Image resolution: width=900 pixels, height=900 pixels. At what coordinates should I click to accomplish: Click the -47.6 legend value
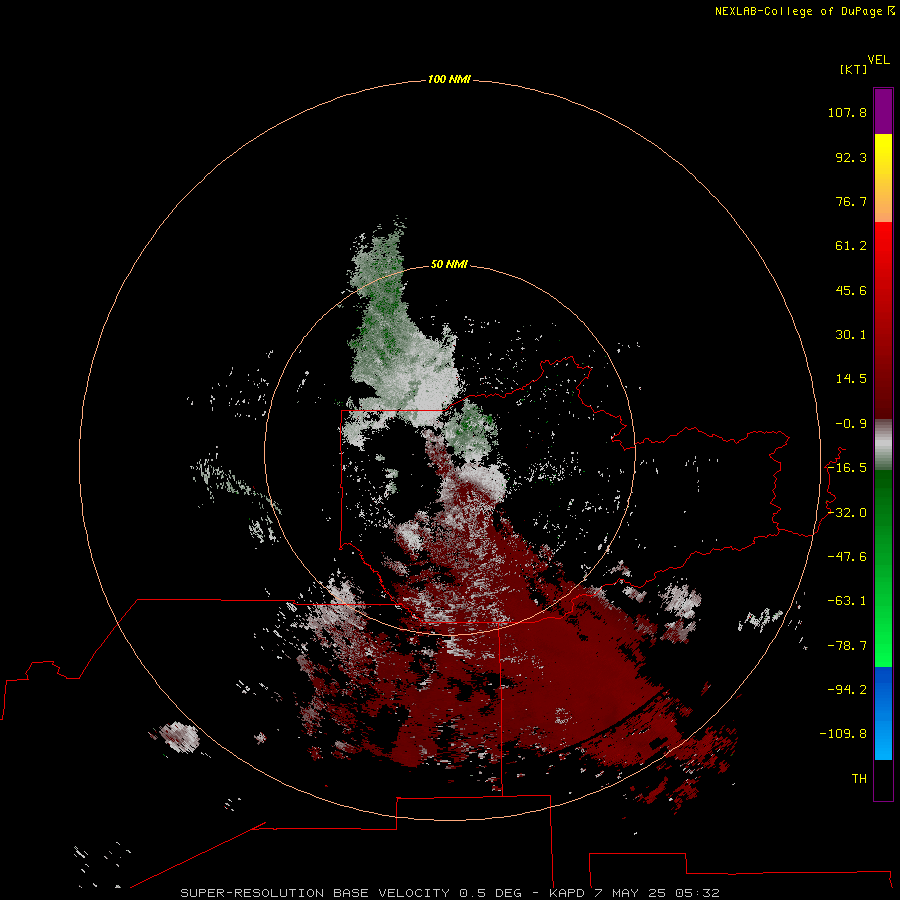847,557
